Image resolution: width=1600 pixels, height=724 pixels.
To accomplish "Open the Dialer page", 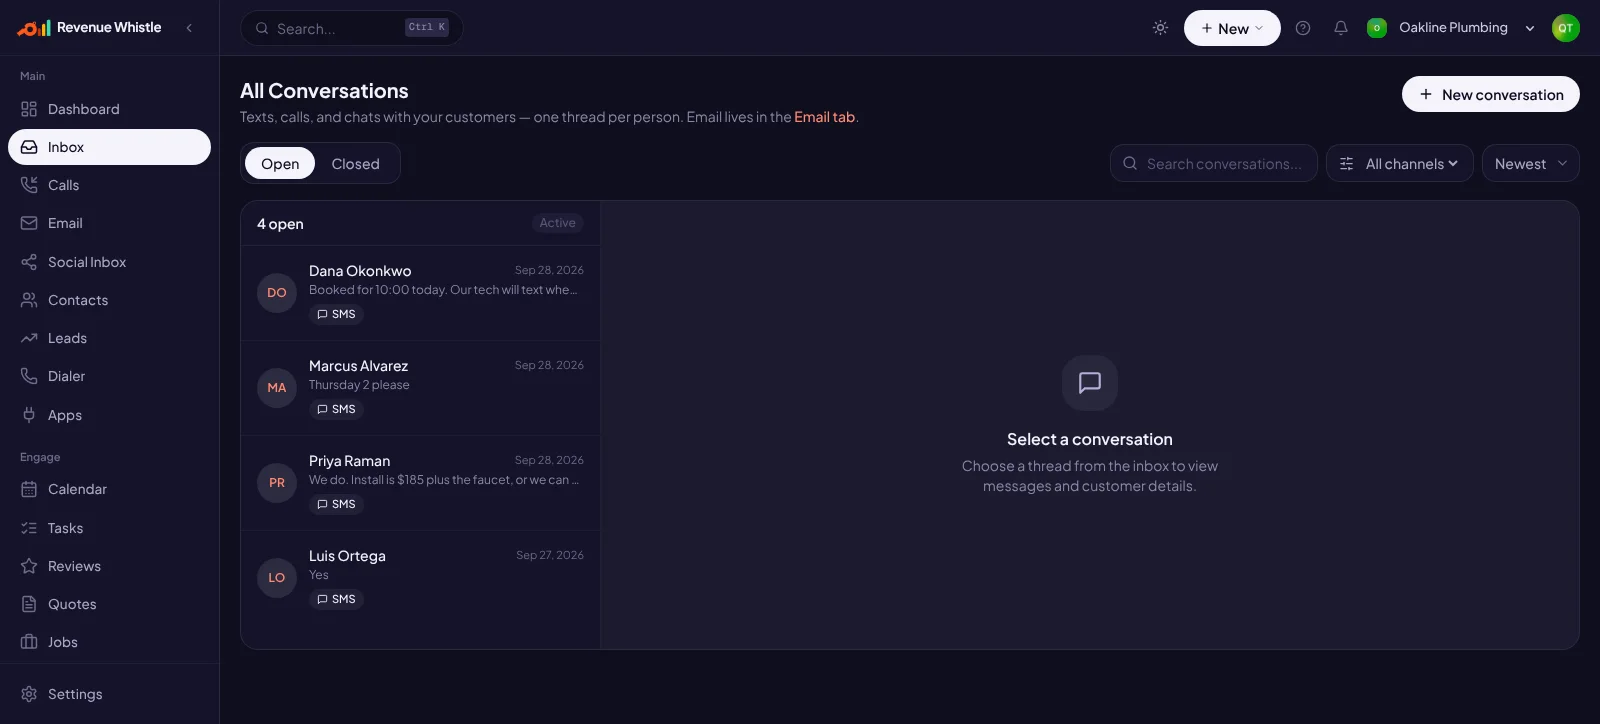I will tap(109, 376).
